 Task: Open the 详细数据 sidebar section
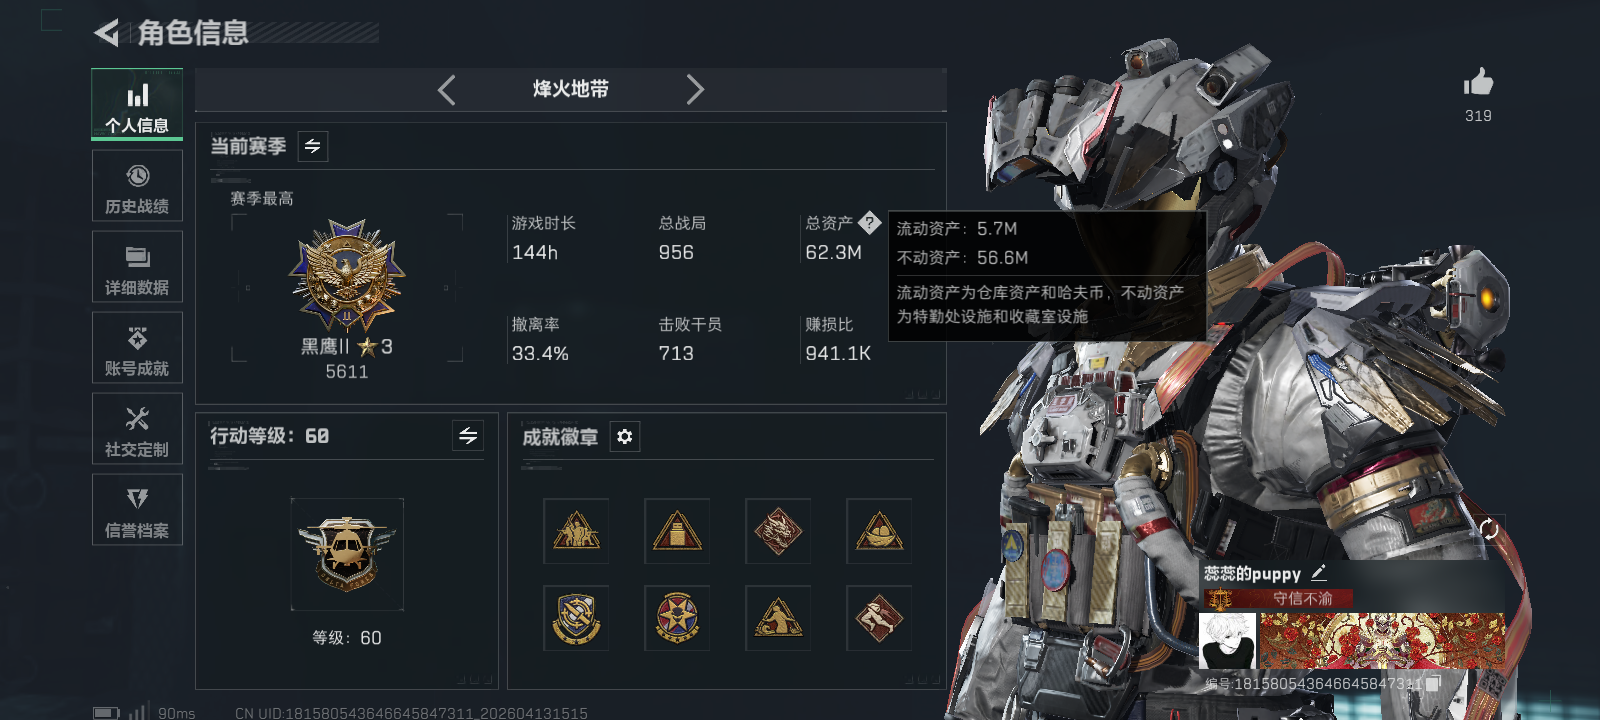137,267
